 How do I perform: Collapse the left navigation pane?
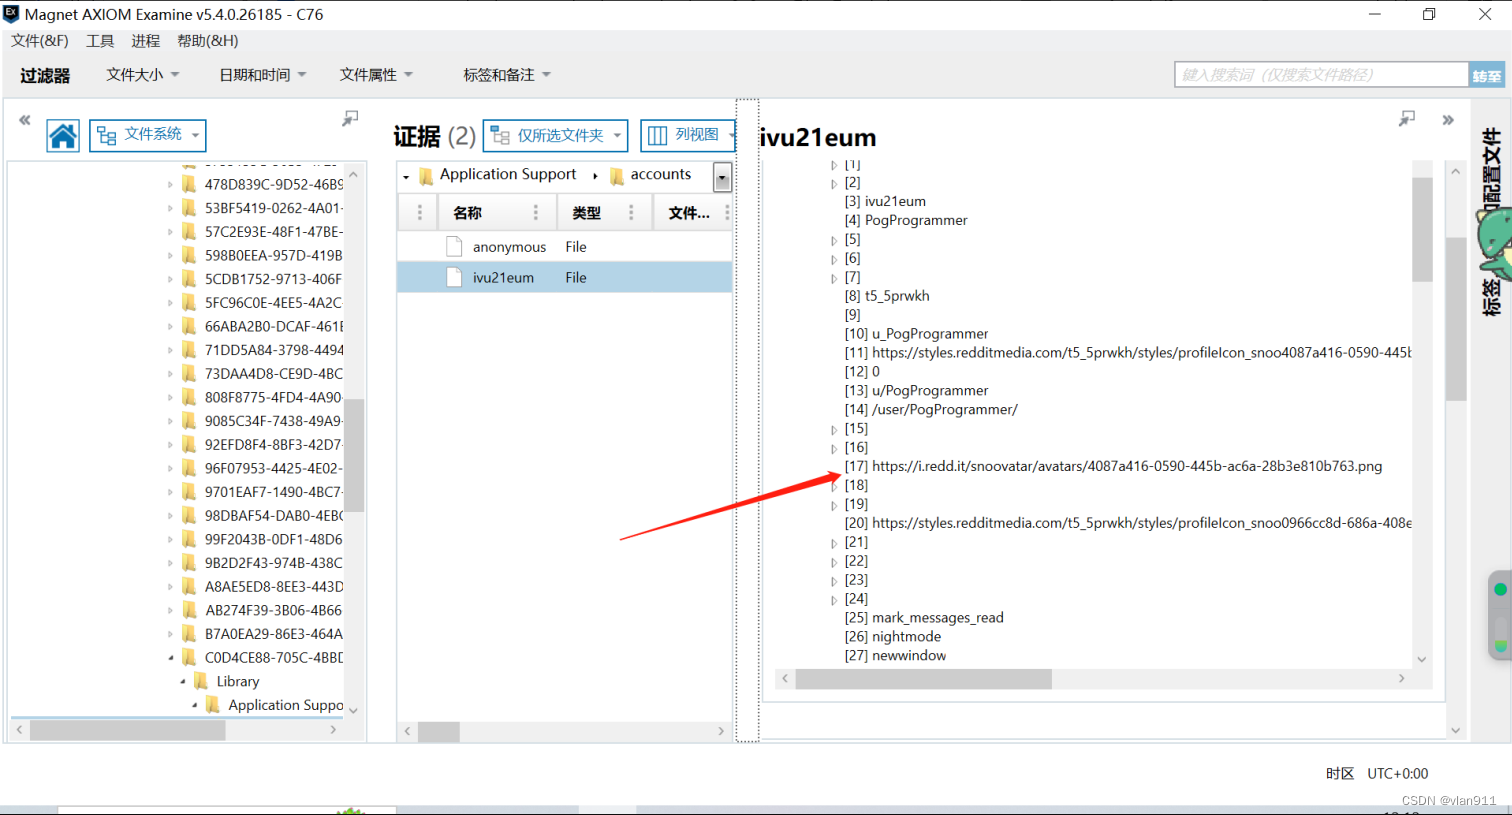tap(25, 120)
